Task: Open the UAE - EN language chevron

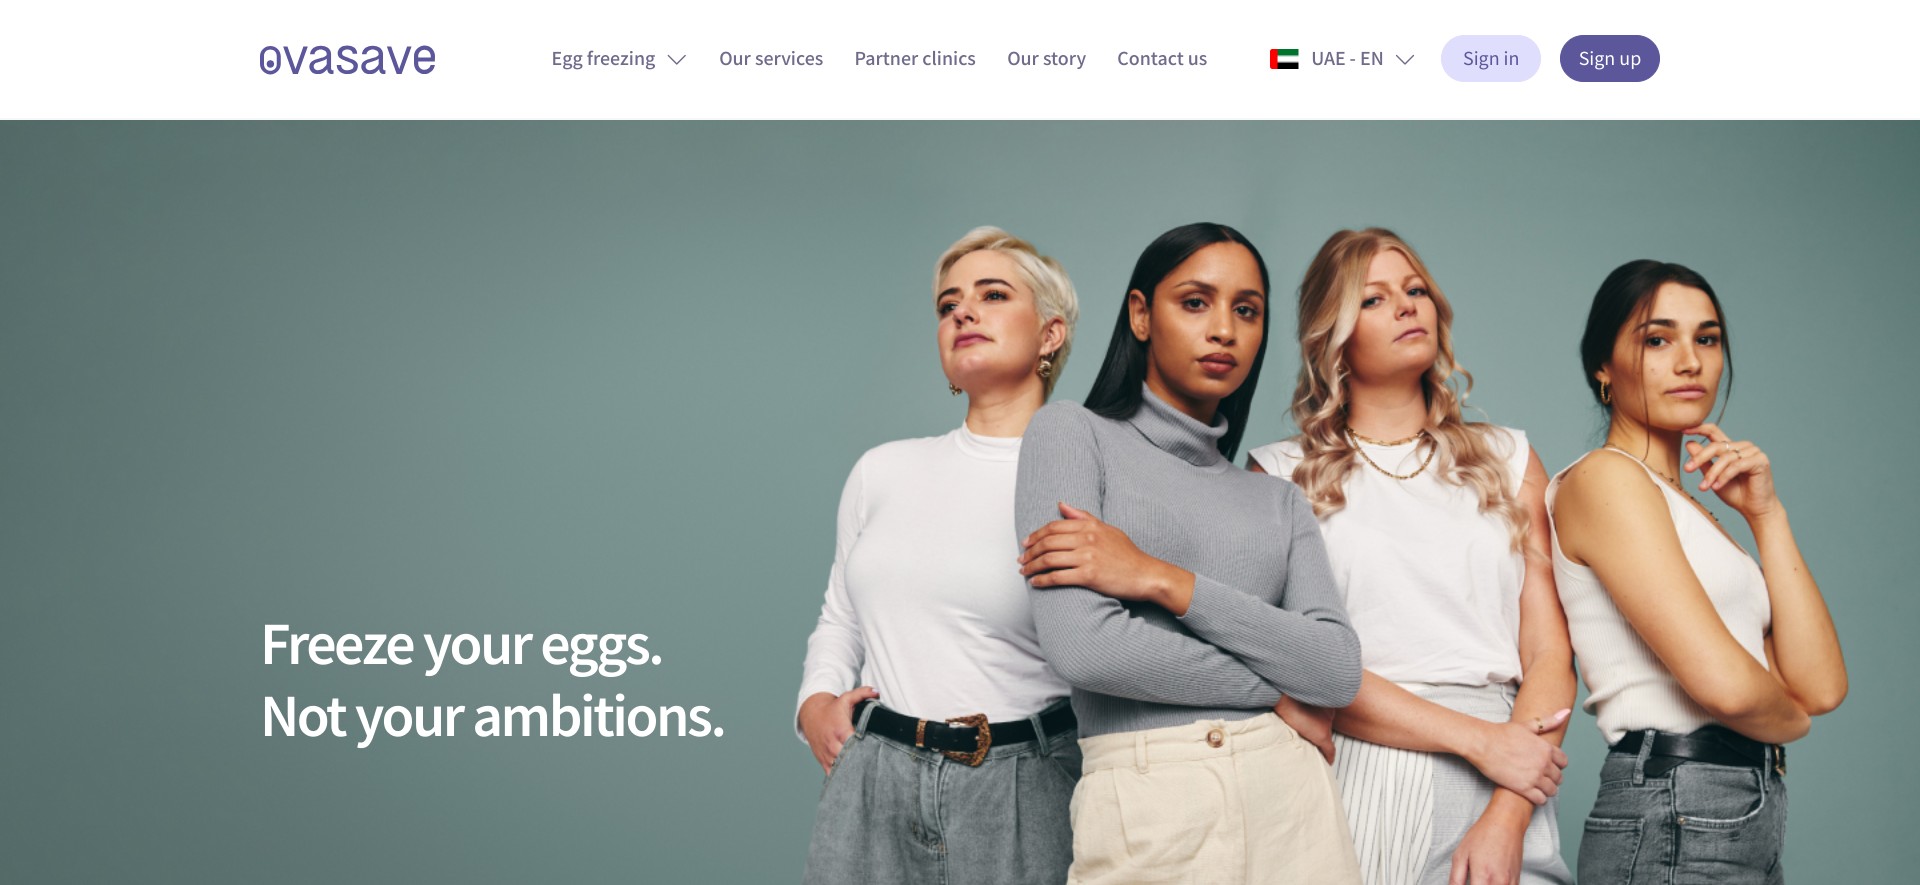Action: 1405,60
